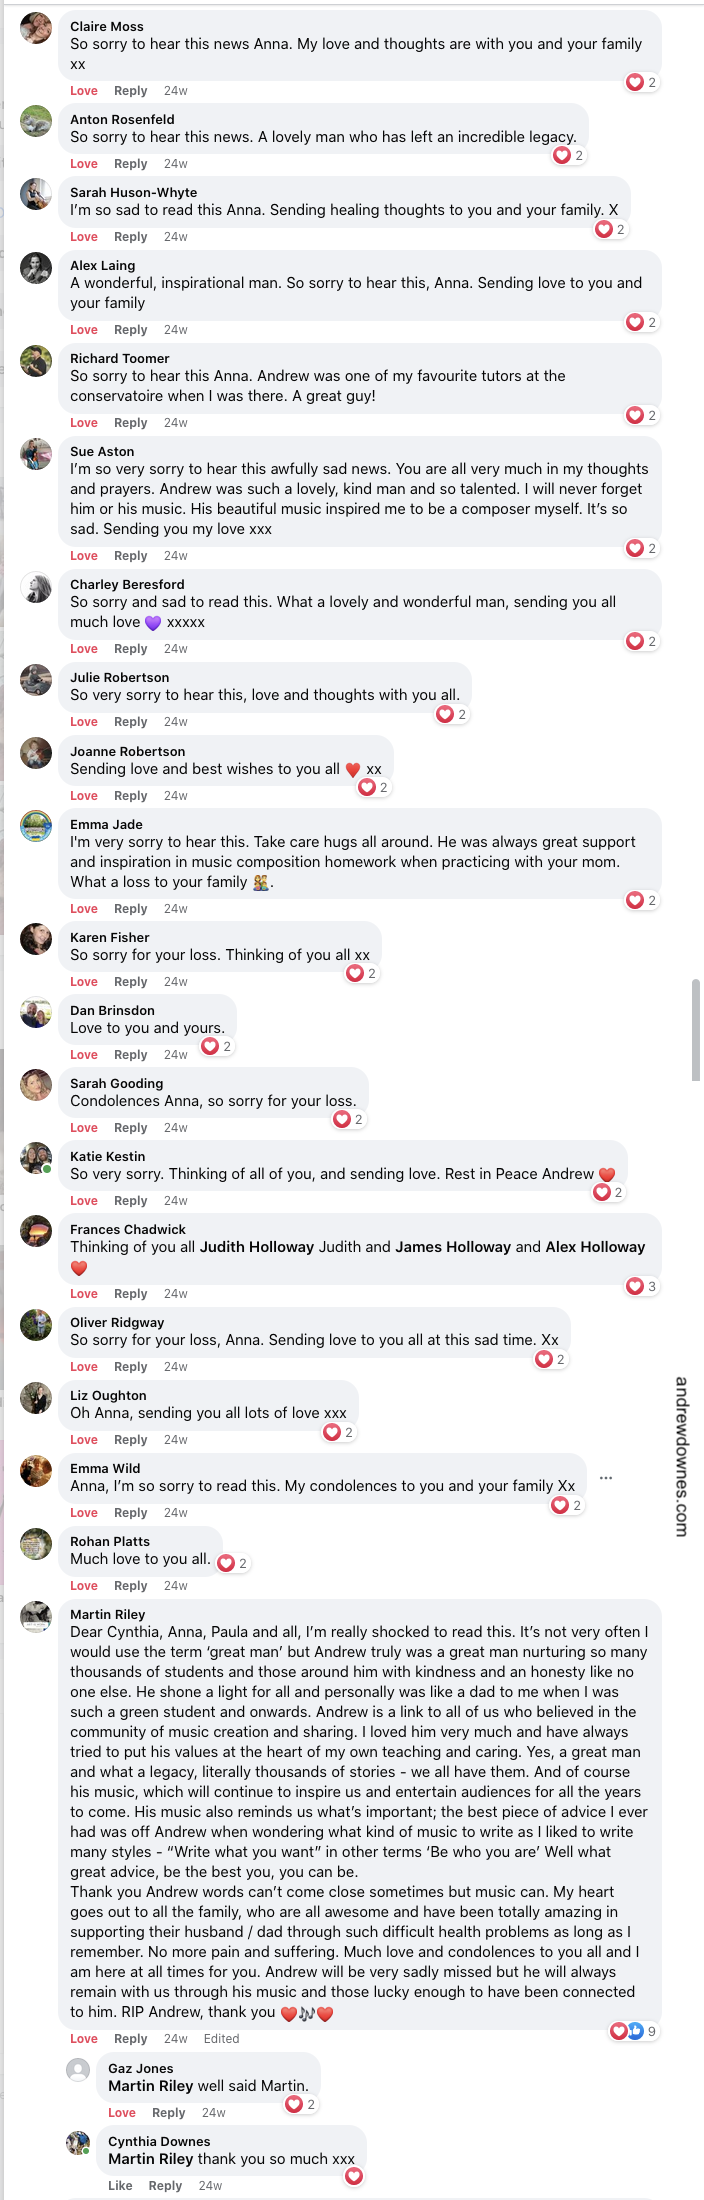
Task: Reply to Oliver Ridgway's comment
Action: tap(130, 1366)
